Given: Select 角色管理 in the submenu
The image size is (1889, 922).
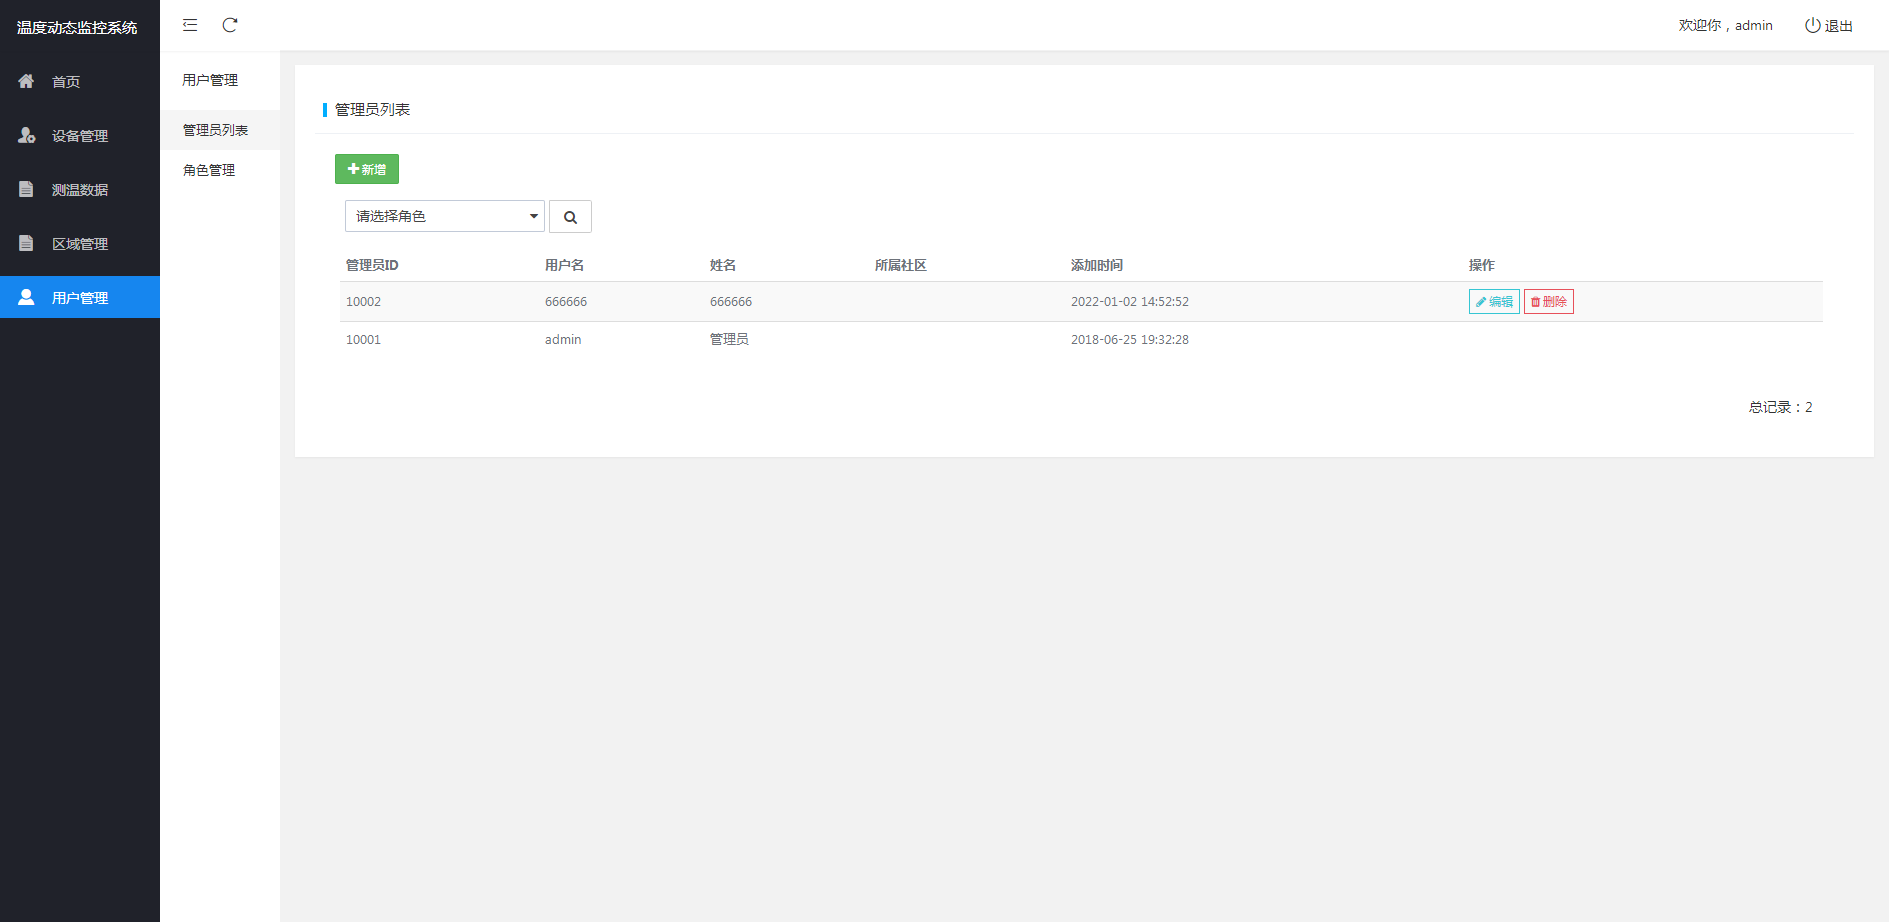Looking at the screenshot, I should click(209, 170).
